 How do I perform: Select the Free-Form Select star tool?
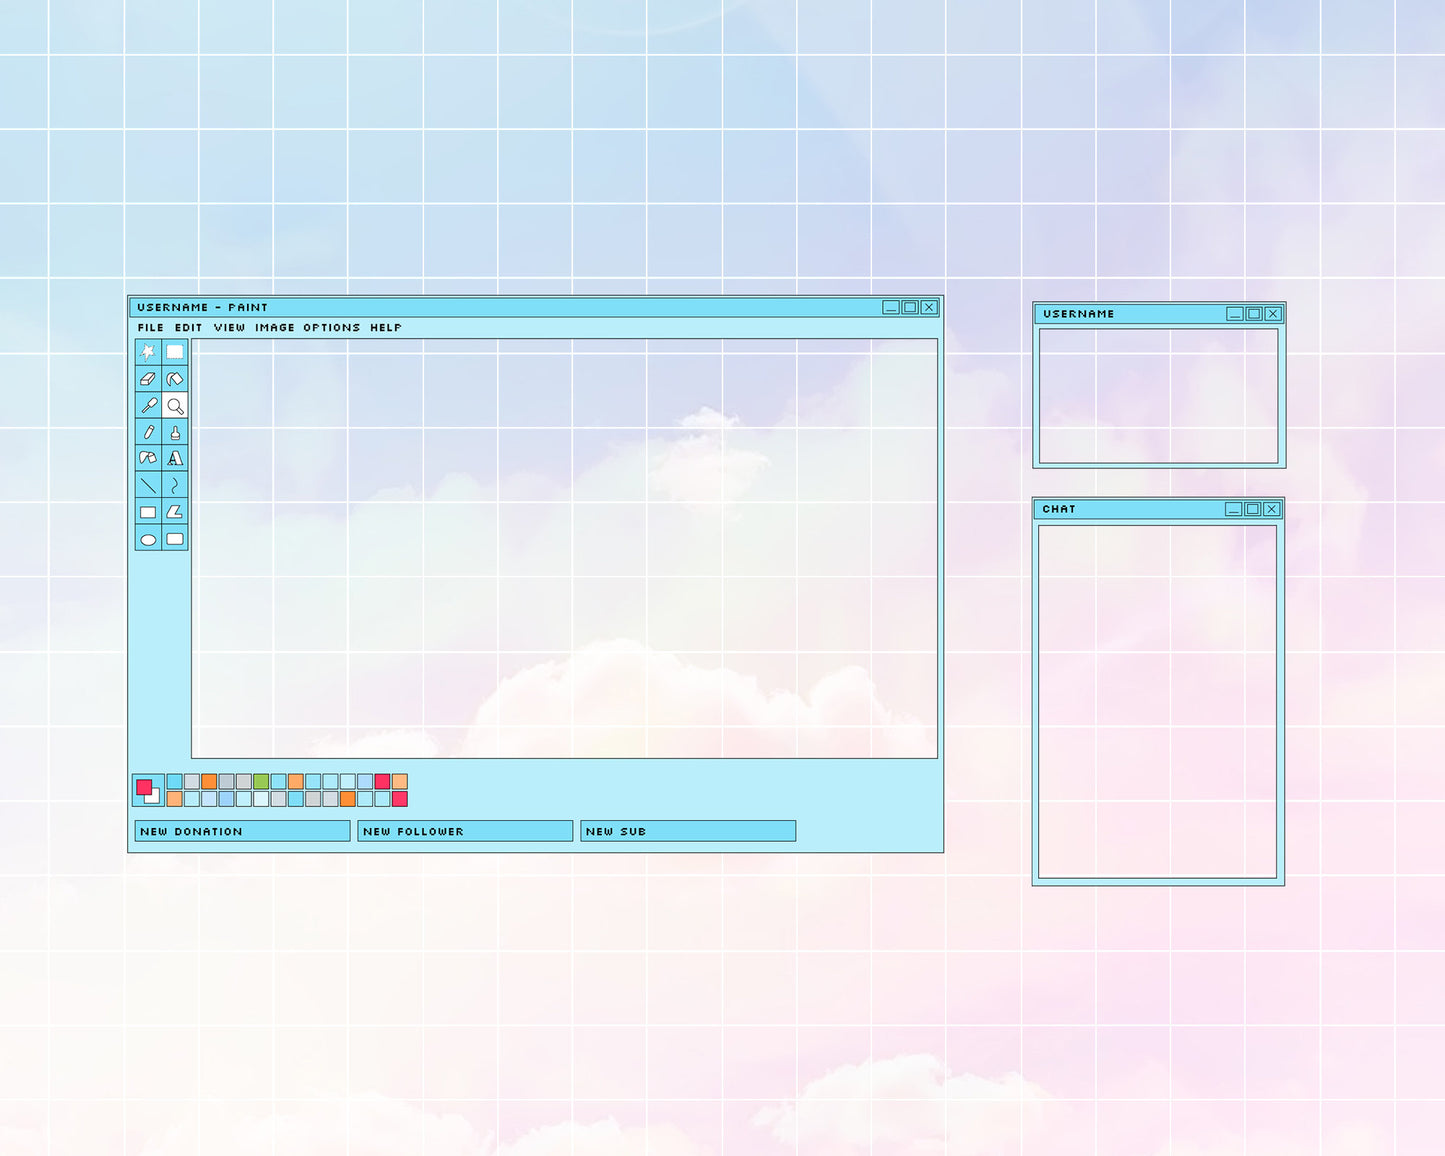coord(146,351)
